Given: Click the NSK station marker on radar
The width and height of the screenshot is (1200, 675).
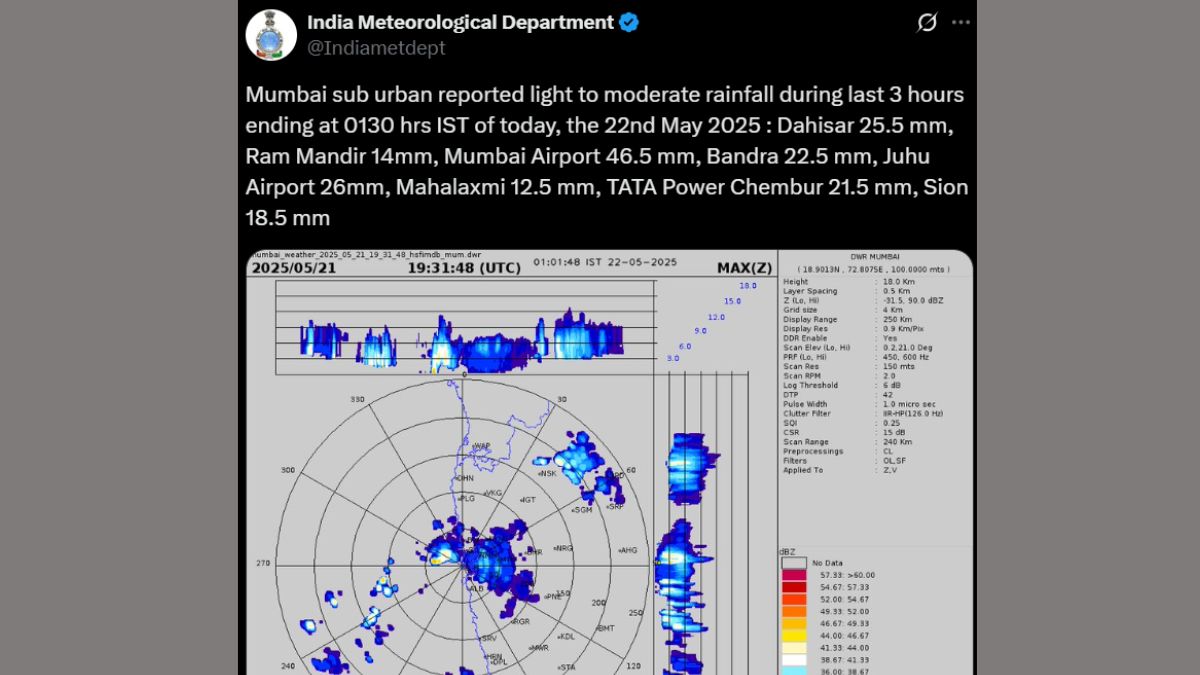Looking at the screenshot, I should (546, 473).
